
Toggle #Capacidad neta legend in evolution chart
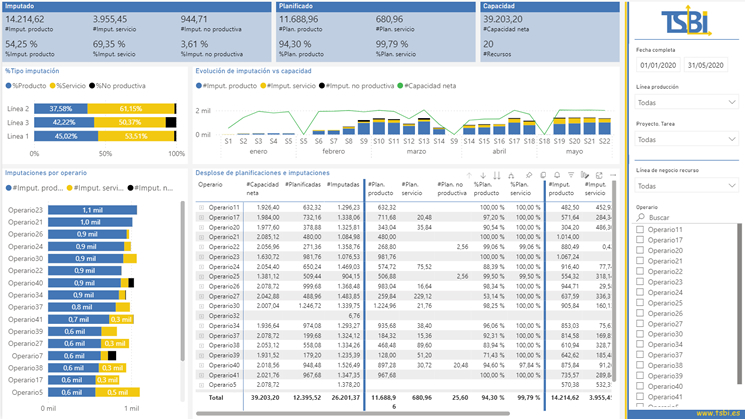pos(426,86)
